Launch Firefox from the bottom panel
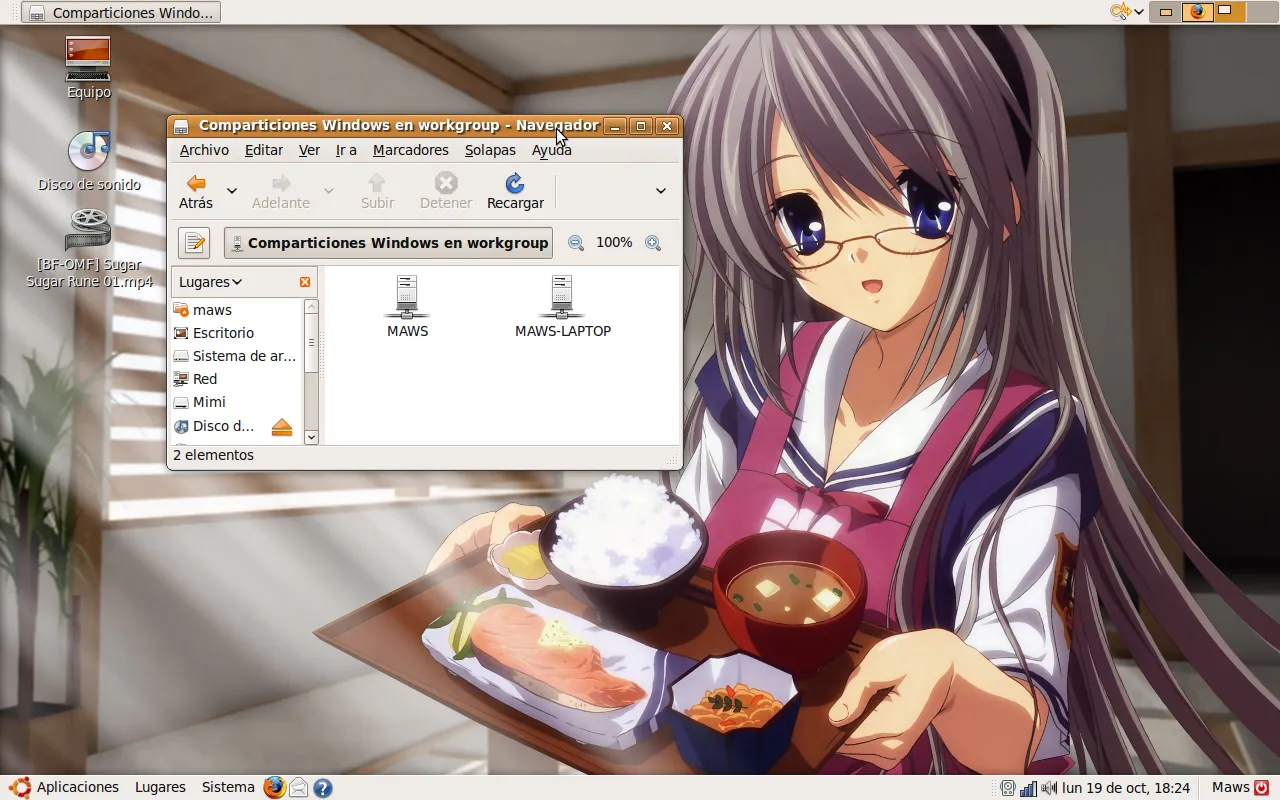This screenshot has width=1280, height=800. point(275,788)
